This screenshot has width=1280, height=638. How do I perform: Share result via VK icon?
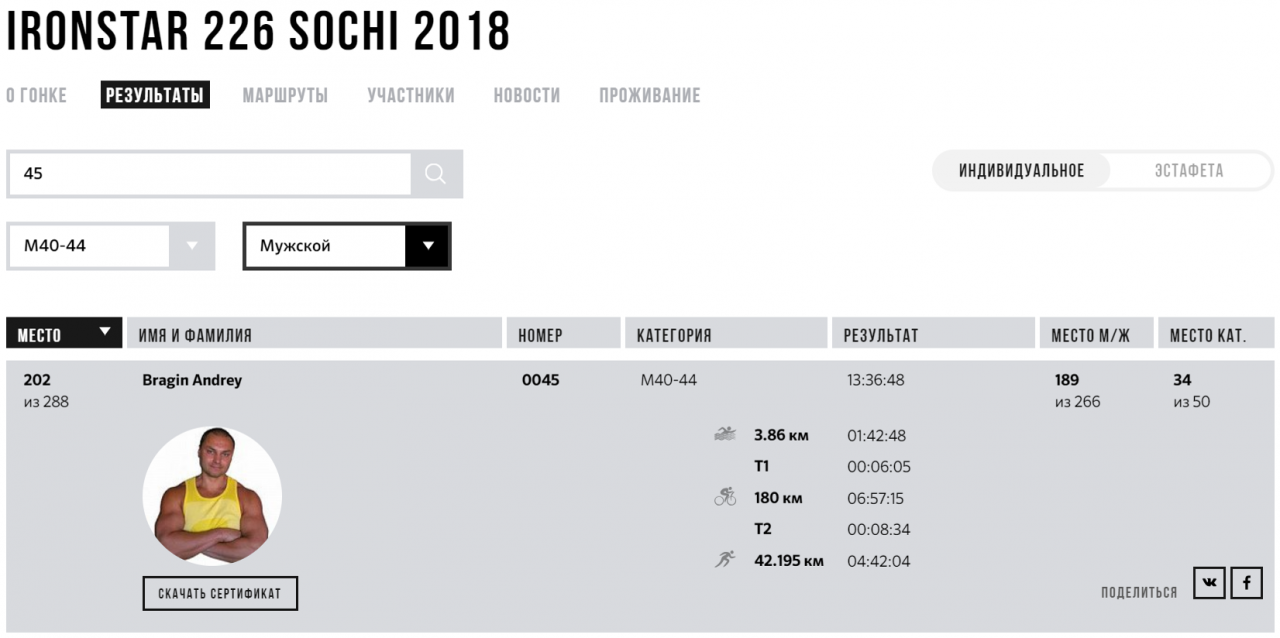[x=1210, y=582]
